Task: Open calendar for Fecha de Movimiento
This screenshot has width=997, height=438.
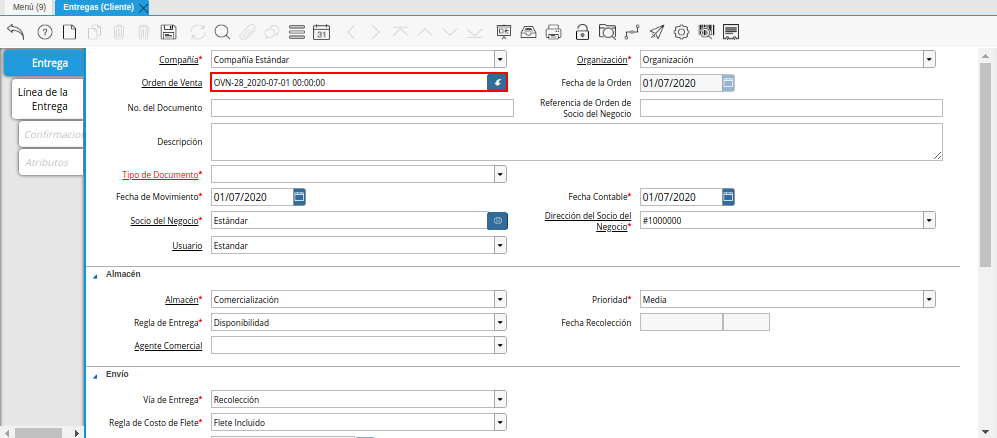Action: [299, 197]
